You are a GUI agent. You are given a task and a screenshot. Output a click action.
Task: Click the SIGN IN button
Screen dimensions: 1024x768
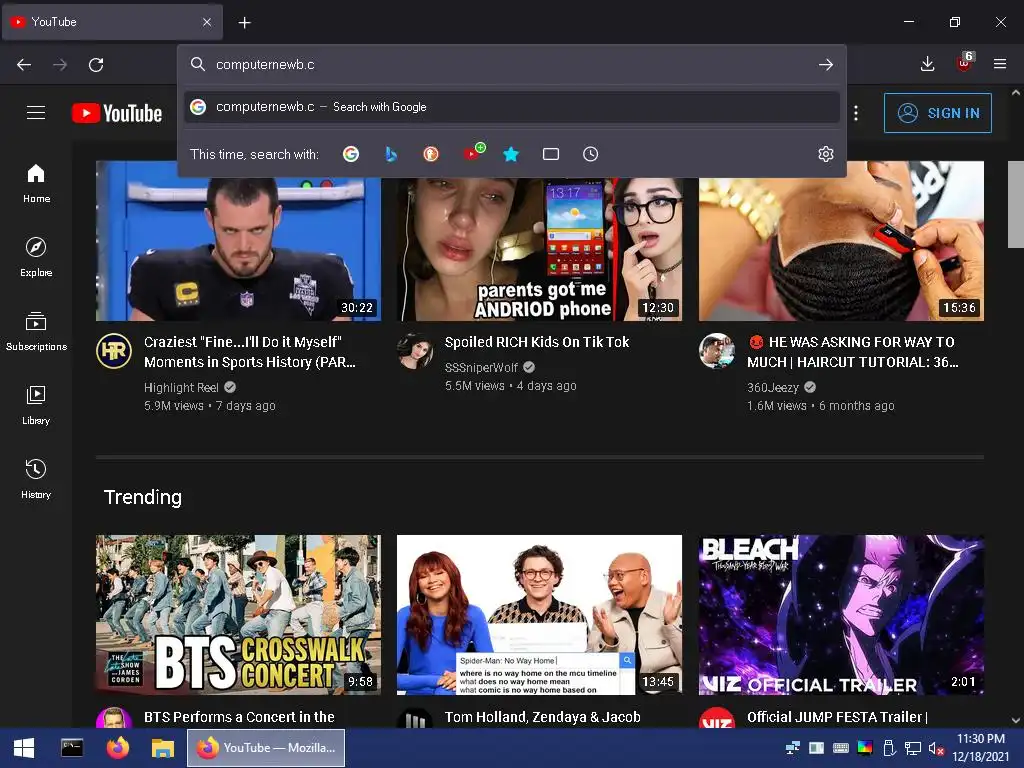[937, 113]
